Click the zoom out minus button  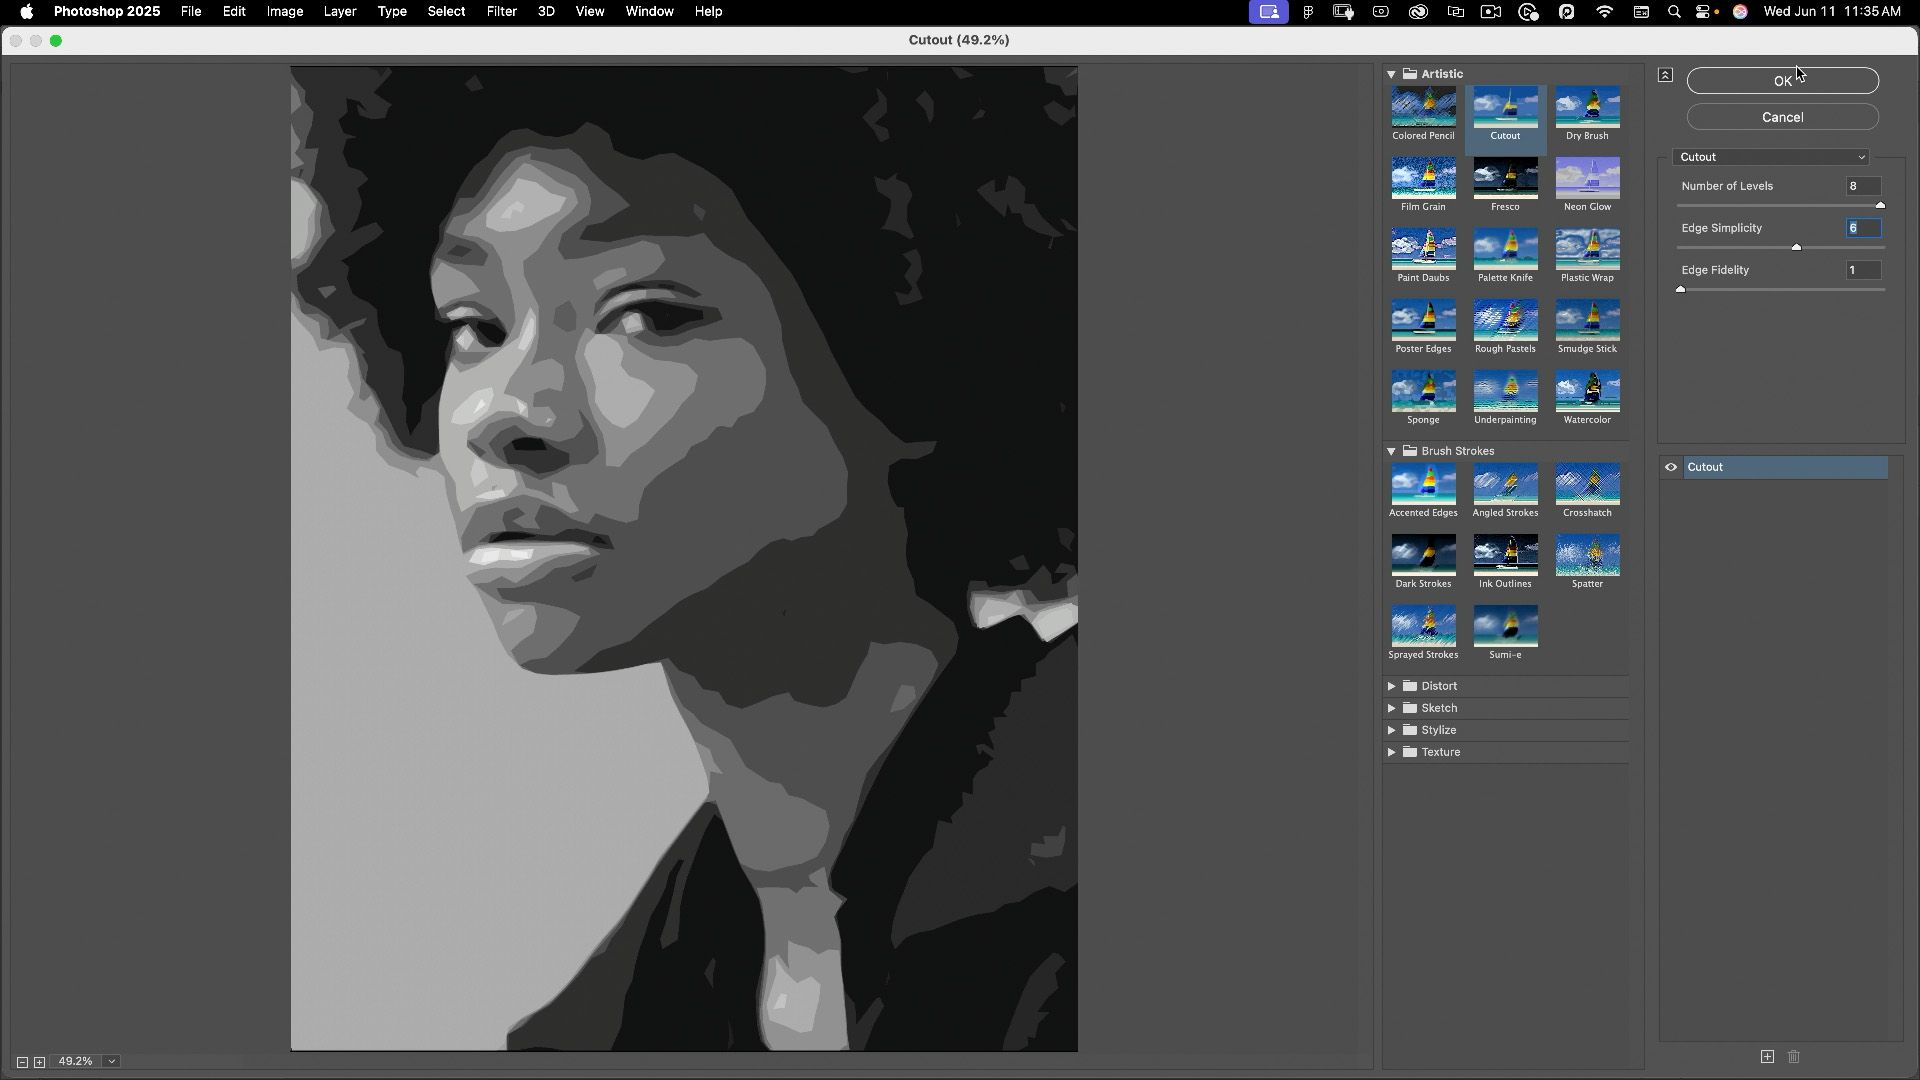tap(22, 1062)
